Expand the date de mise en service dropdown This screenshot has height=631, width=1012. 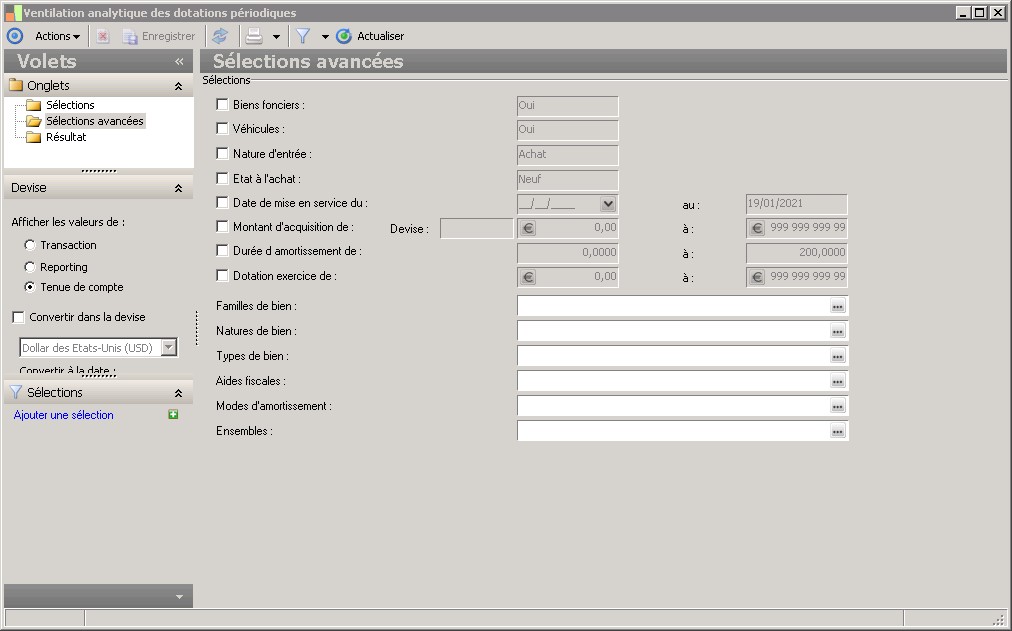click(608, 203)
